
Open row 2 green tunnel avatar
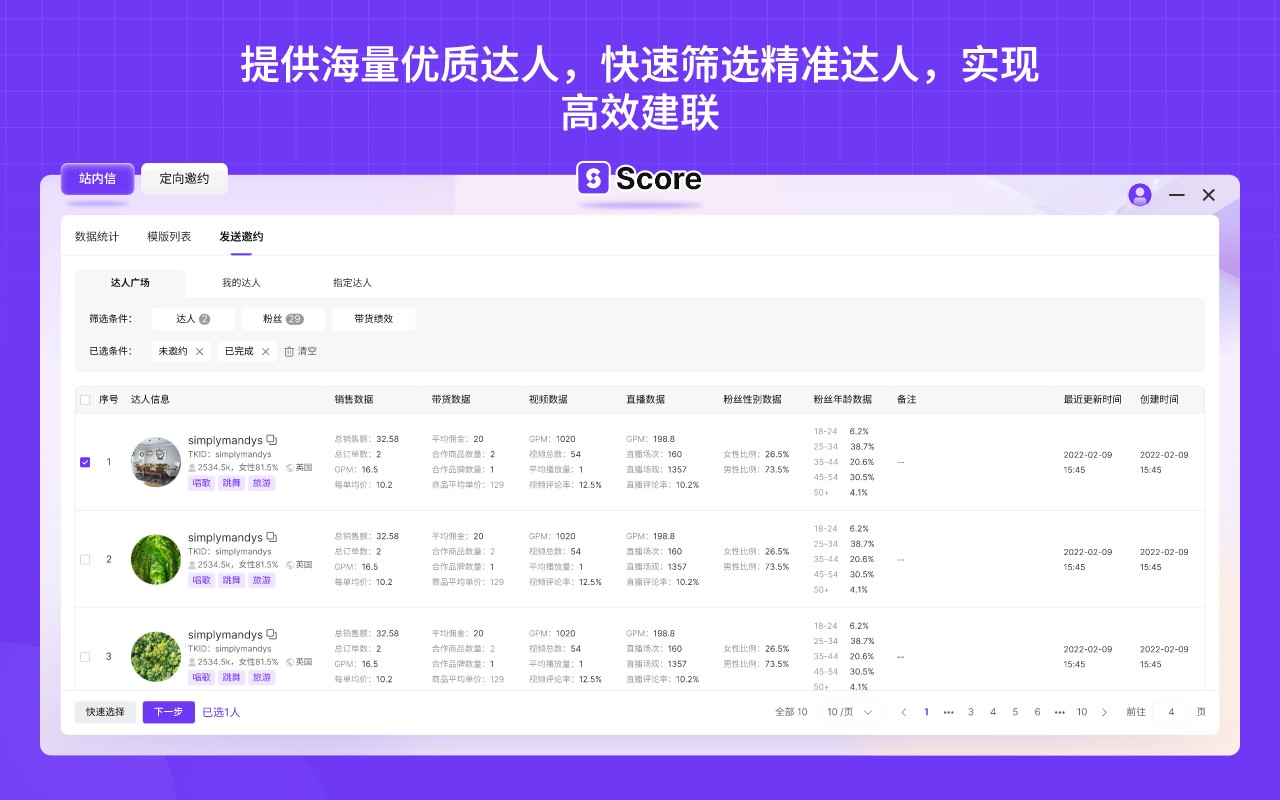[156, 559]
